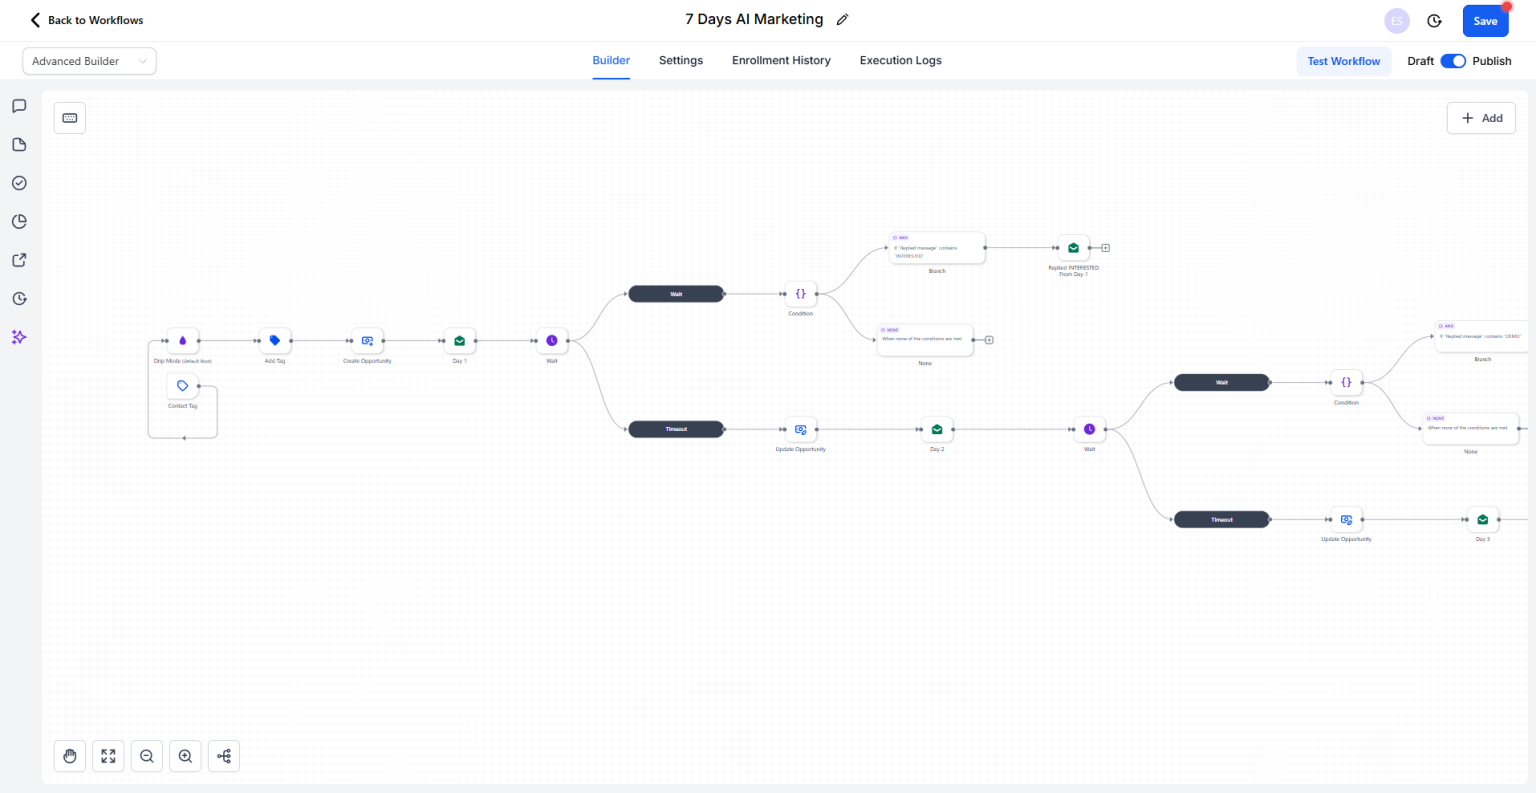Open the Enrollment History tab
The image size is (1536, 793).
[781, 60]
